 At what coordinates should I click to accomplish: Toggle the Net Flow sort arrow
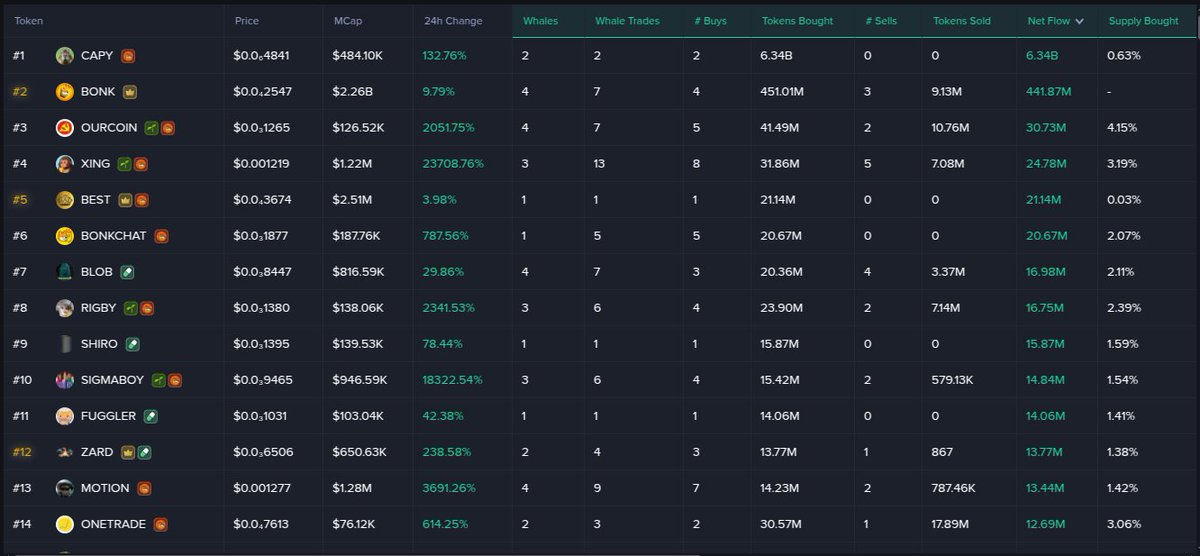1080,21
